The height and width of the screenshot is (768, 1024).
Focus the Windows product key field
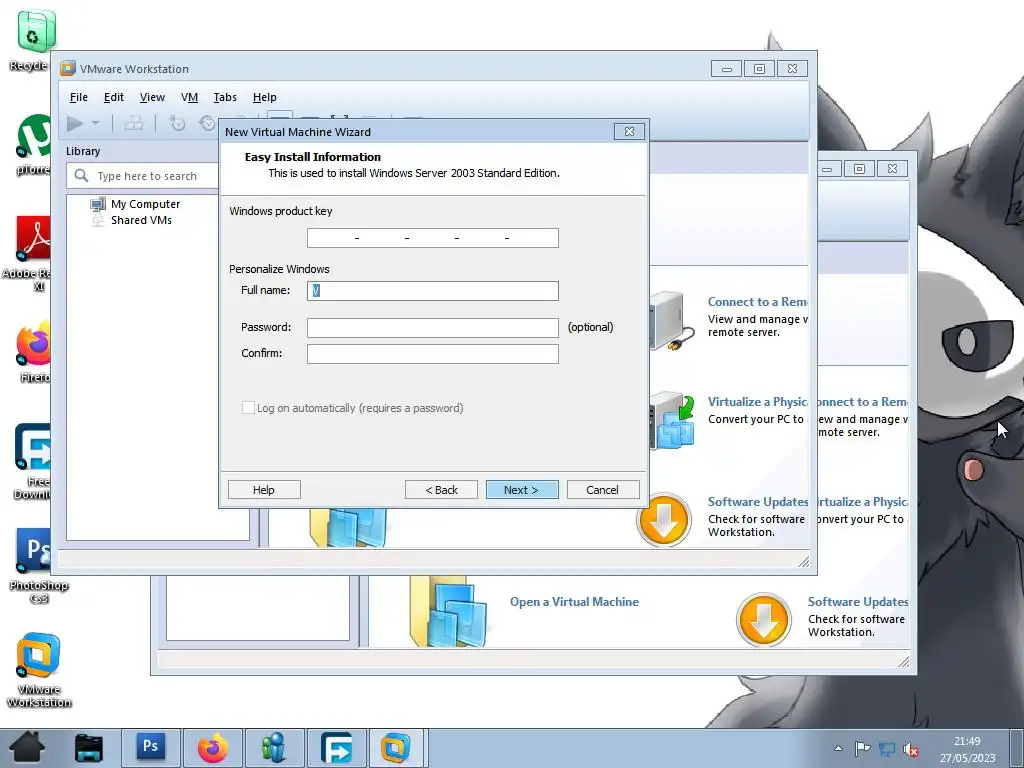(x=432, y=238)
